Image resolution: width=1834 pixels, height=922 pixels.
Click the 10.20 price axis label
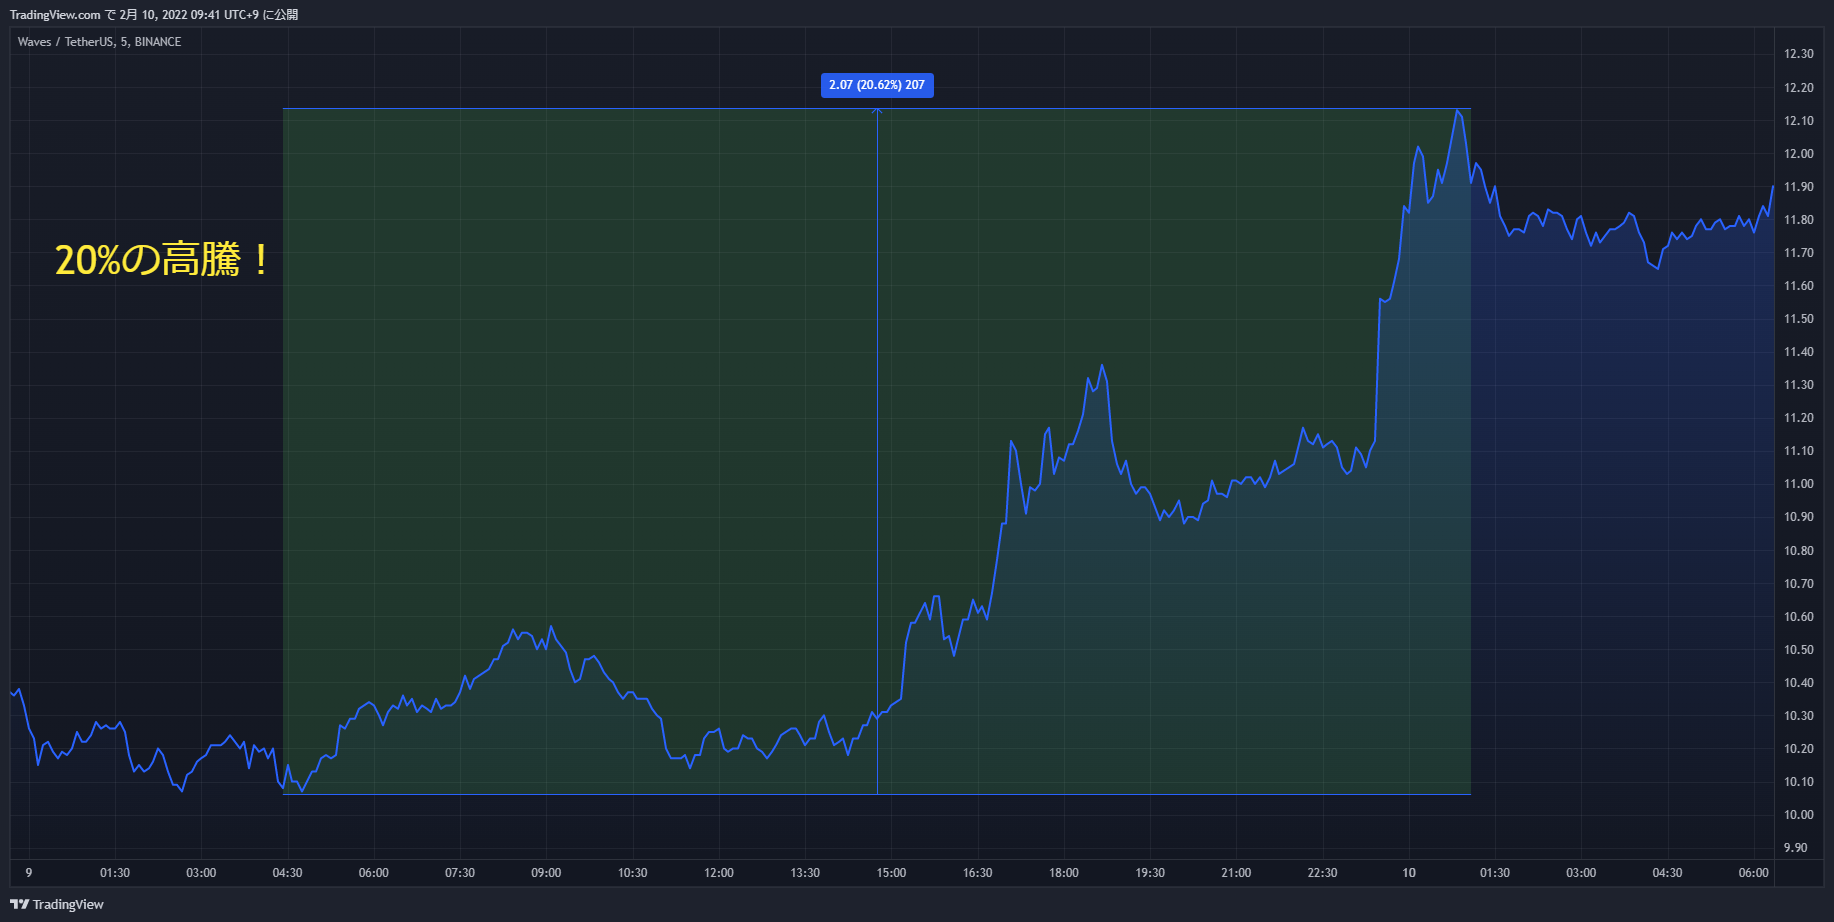[1798, 749]
